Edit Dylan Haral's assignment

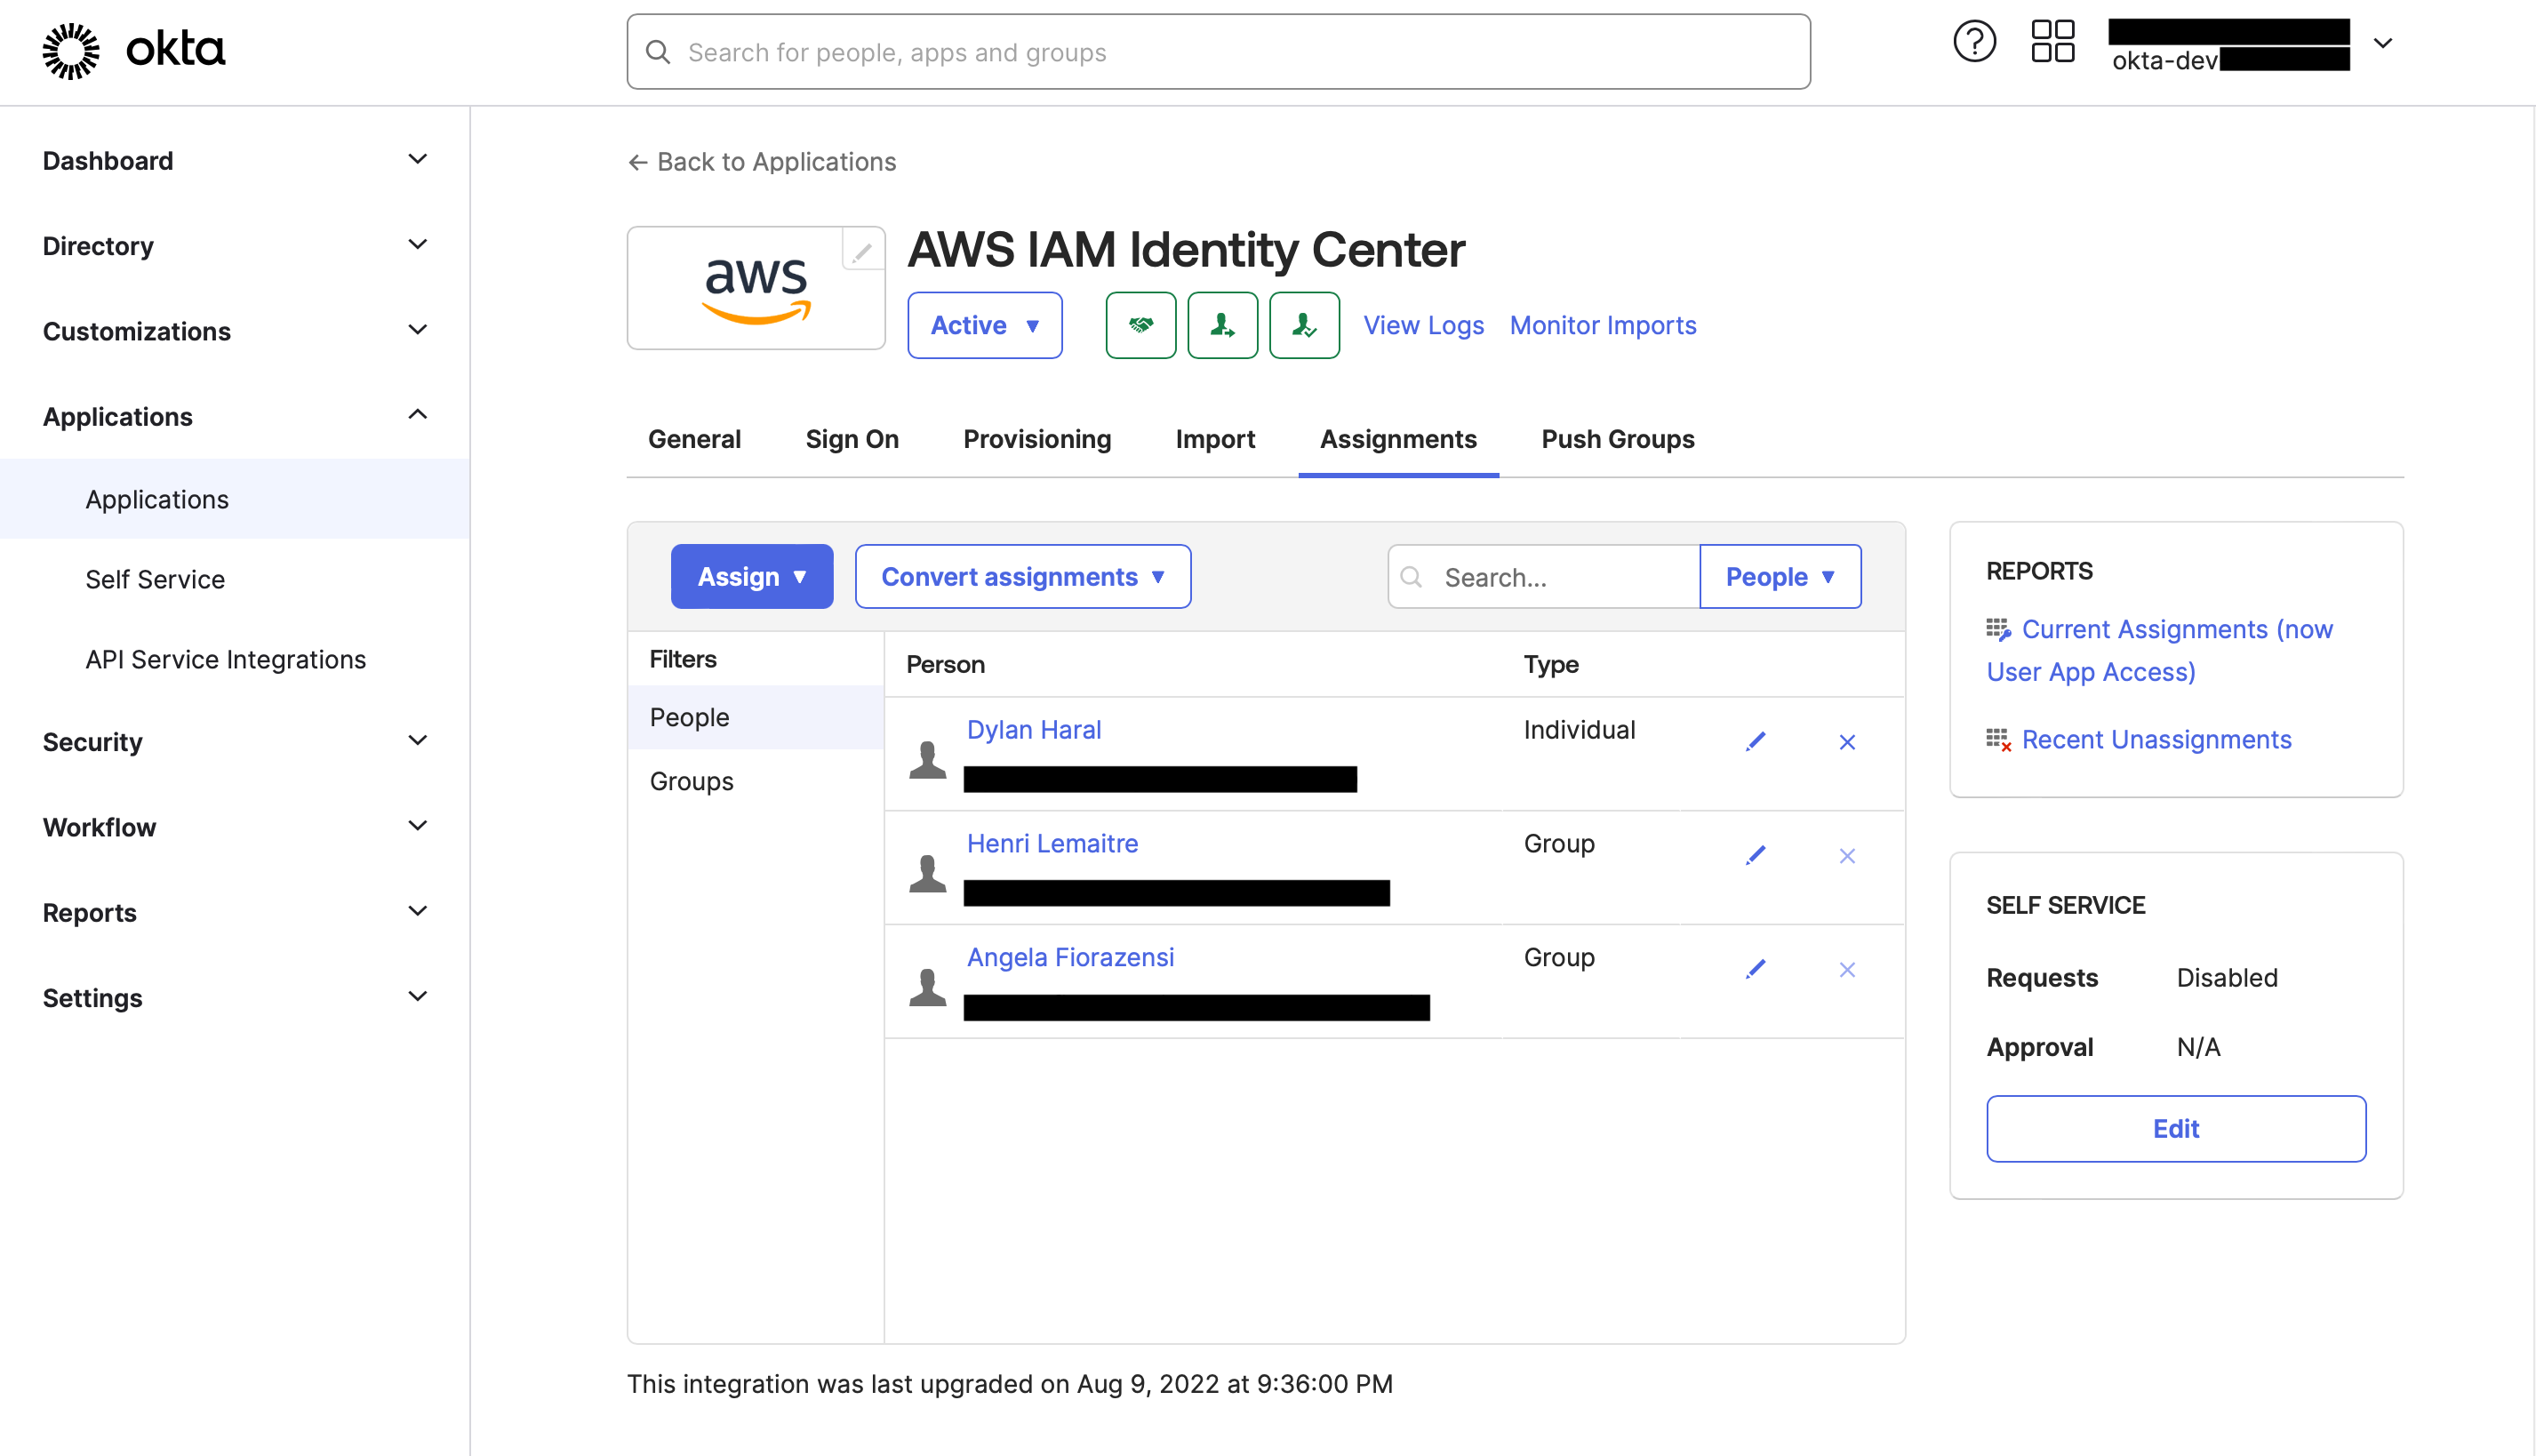[x=1756, y=742]
